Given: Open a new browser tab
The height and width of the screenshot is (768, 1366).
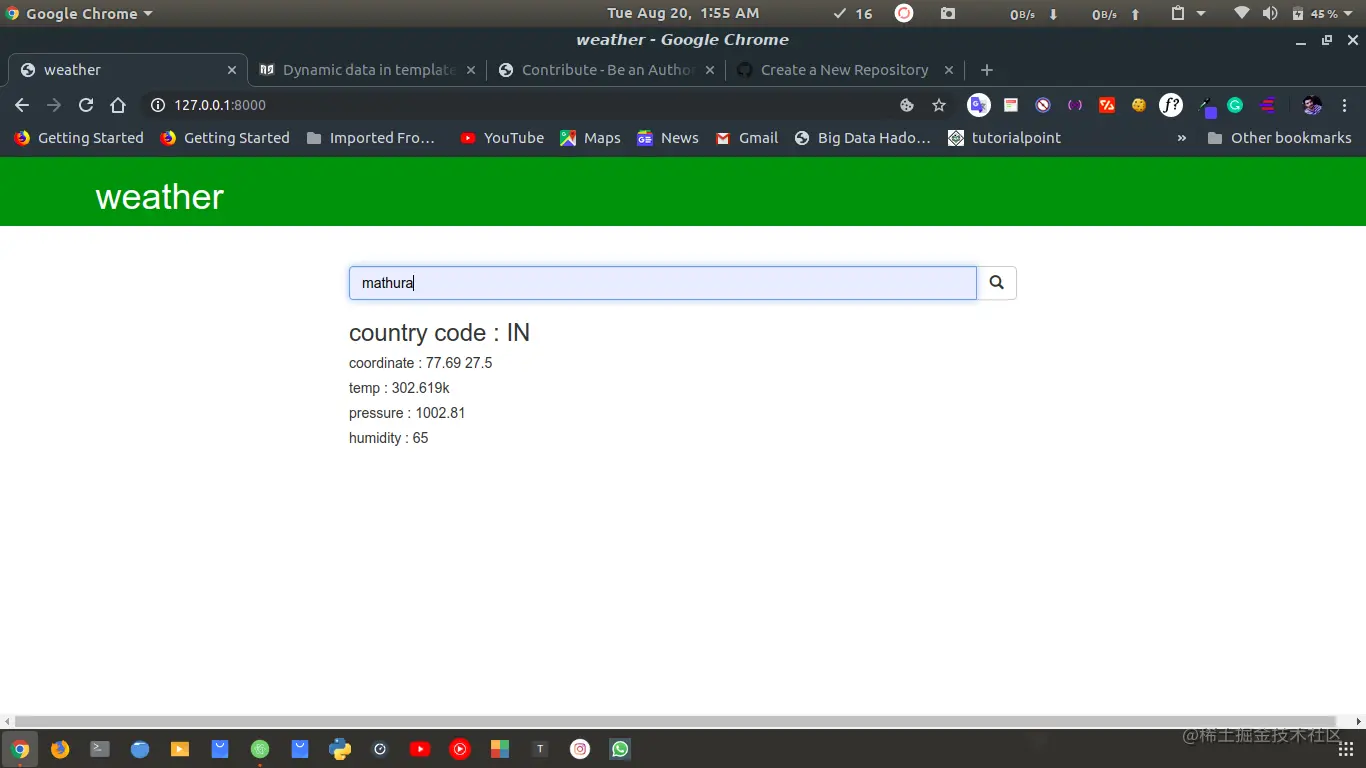Looking at the screenshot, I should [x=987, y=70].
